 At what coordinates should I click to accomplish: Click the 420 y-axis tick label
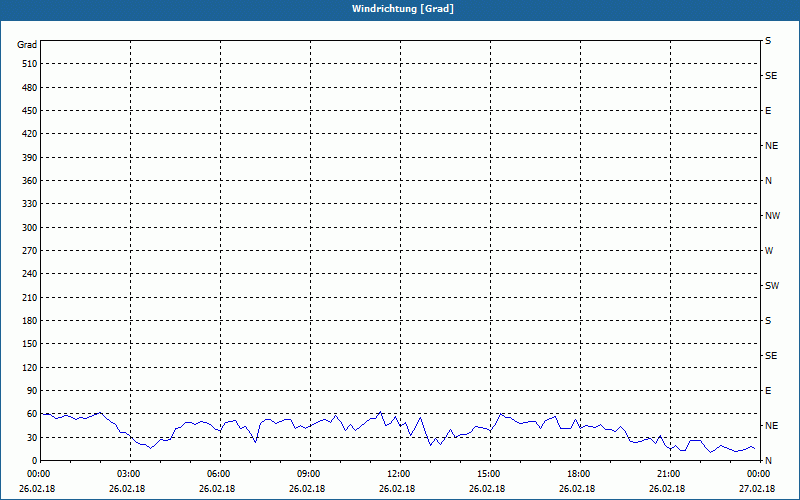pos(30,134)
